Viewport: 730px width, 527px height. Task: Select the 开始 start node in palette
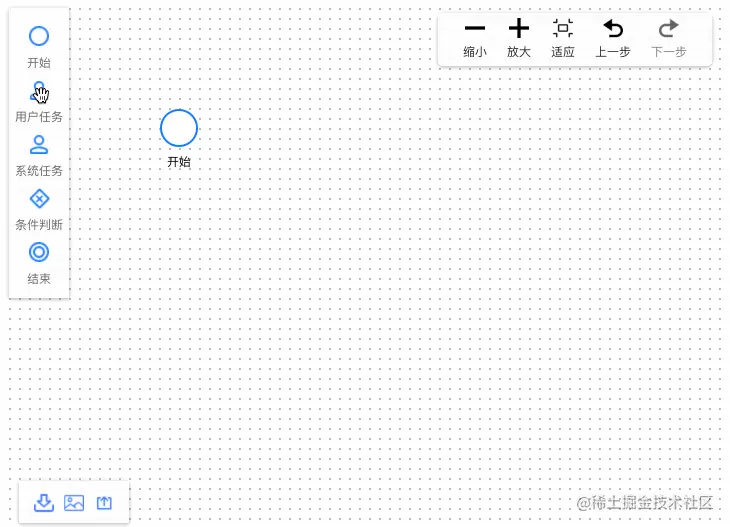[39, 36]
